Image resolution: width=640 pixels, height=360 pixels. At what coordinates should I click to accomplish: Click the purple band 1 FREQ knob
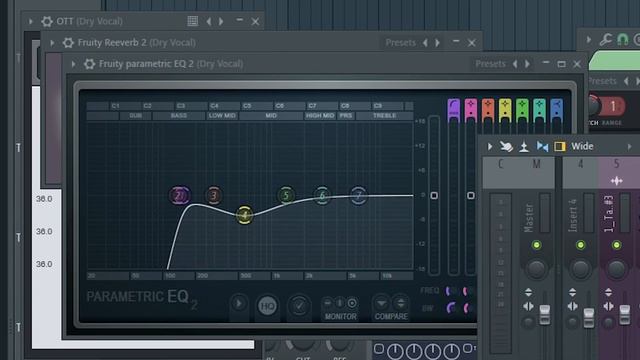(451, 291)
